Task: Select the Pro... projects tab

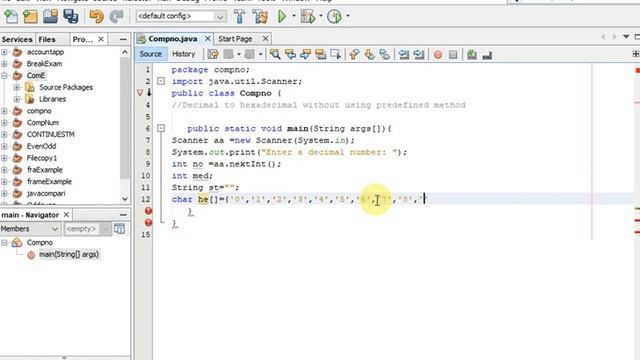Action: [83, 39]
